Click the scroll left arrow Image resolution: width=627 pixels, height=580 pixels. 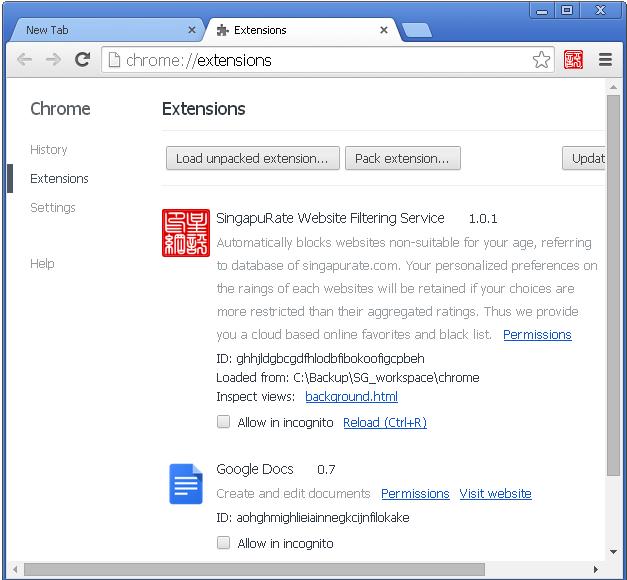tap(15, 569)
